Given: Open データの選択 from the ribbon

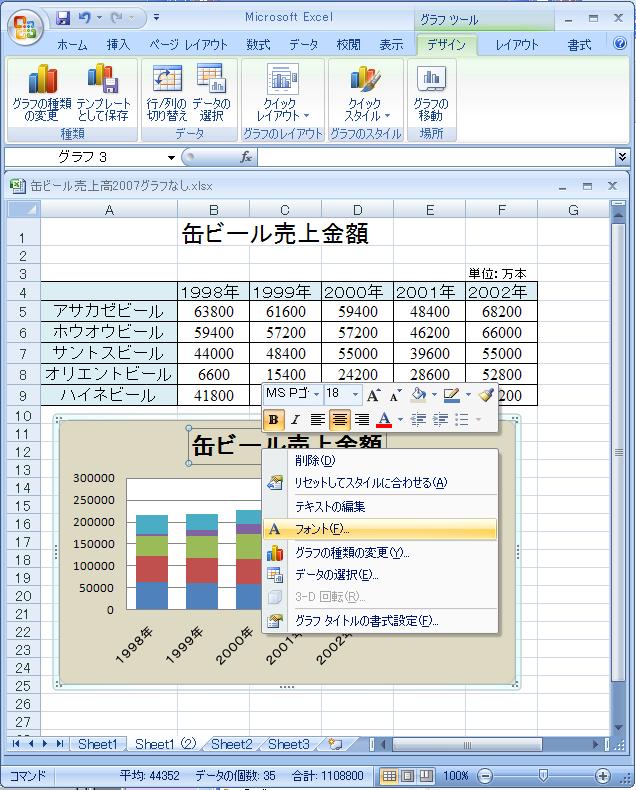Looking at the screenshot, I should point(211,93).
